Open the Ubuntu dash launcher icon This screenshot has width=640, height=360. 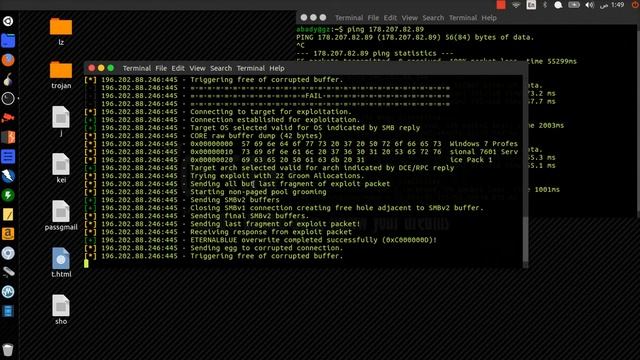(x=8, y=21)
